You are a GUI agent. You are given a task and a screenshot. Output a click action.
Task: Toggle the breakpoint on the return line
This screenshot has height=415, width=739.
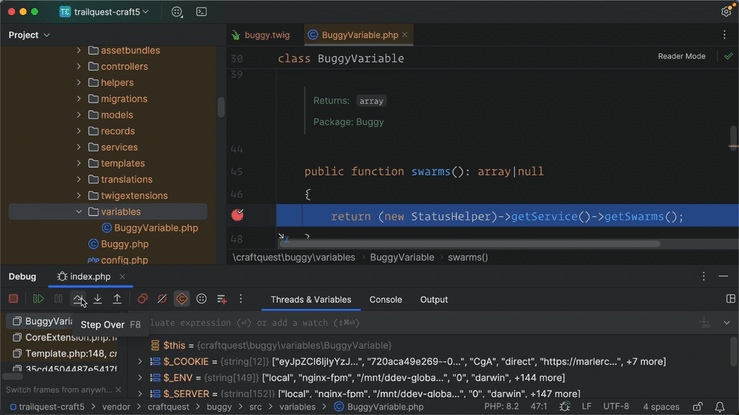pos(238,215)
